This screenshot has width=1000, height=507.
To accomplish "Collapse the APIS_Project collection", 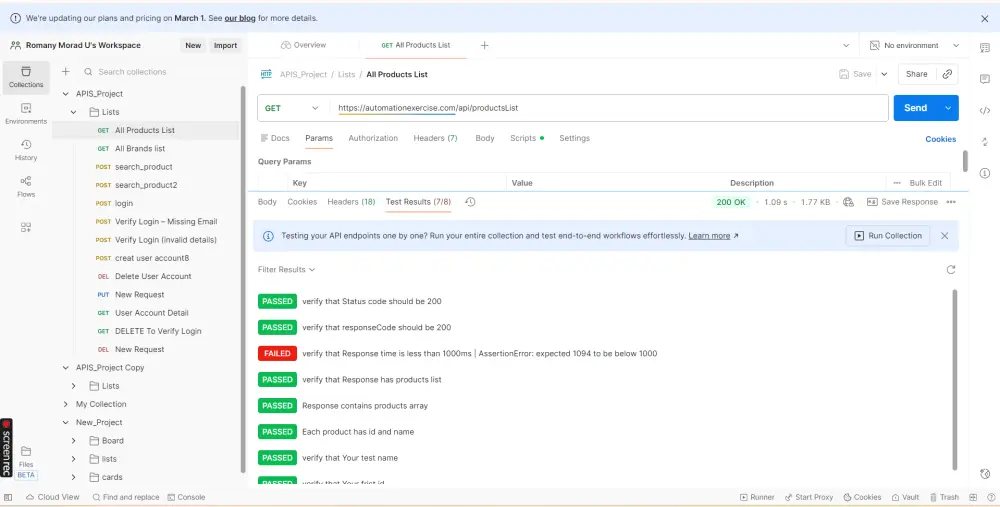I will 66,94.
